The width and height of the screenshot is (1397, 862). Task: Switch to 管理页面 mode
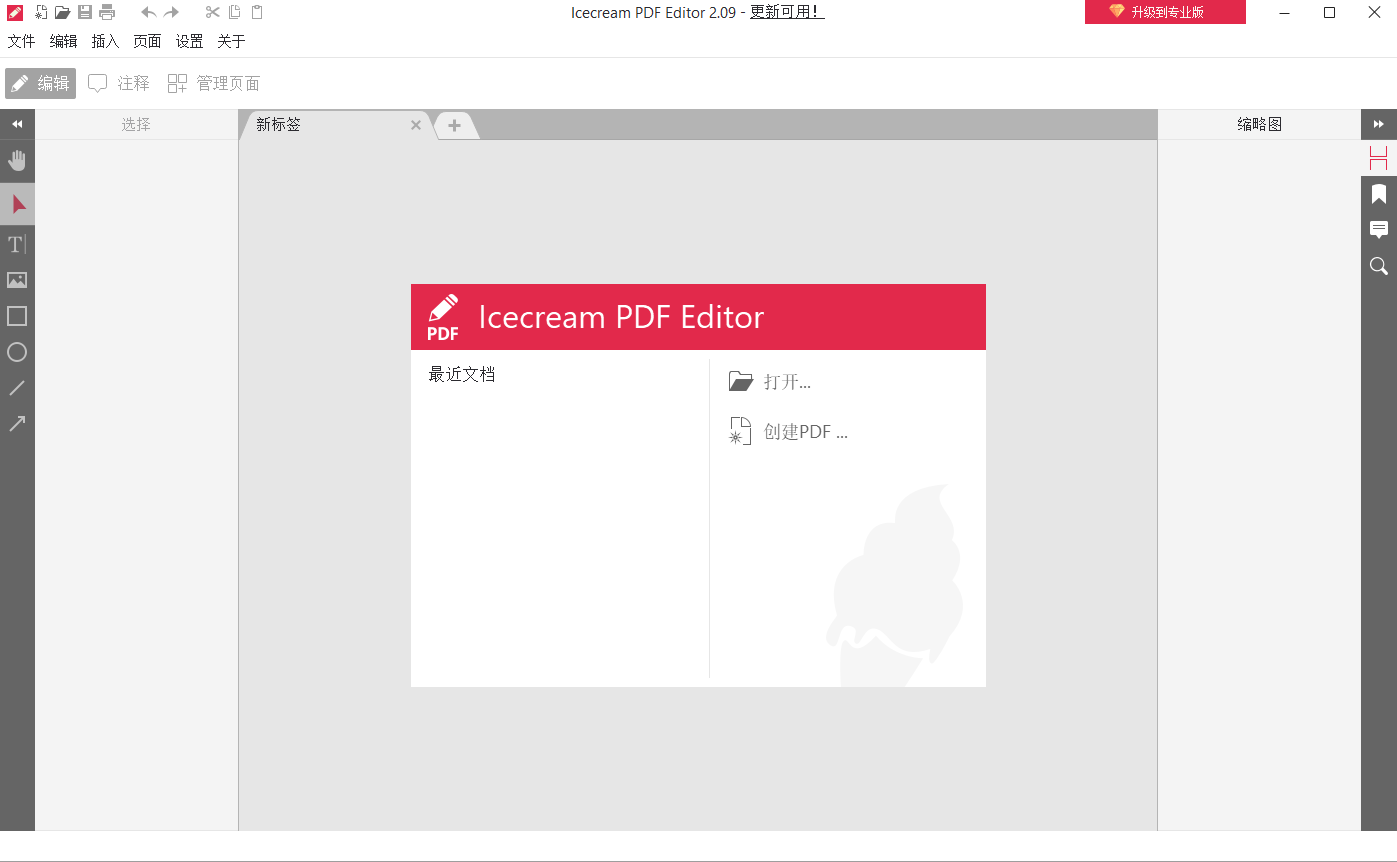214,83
